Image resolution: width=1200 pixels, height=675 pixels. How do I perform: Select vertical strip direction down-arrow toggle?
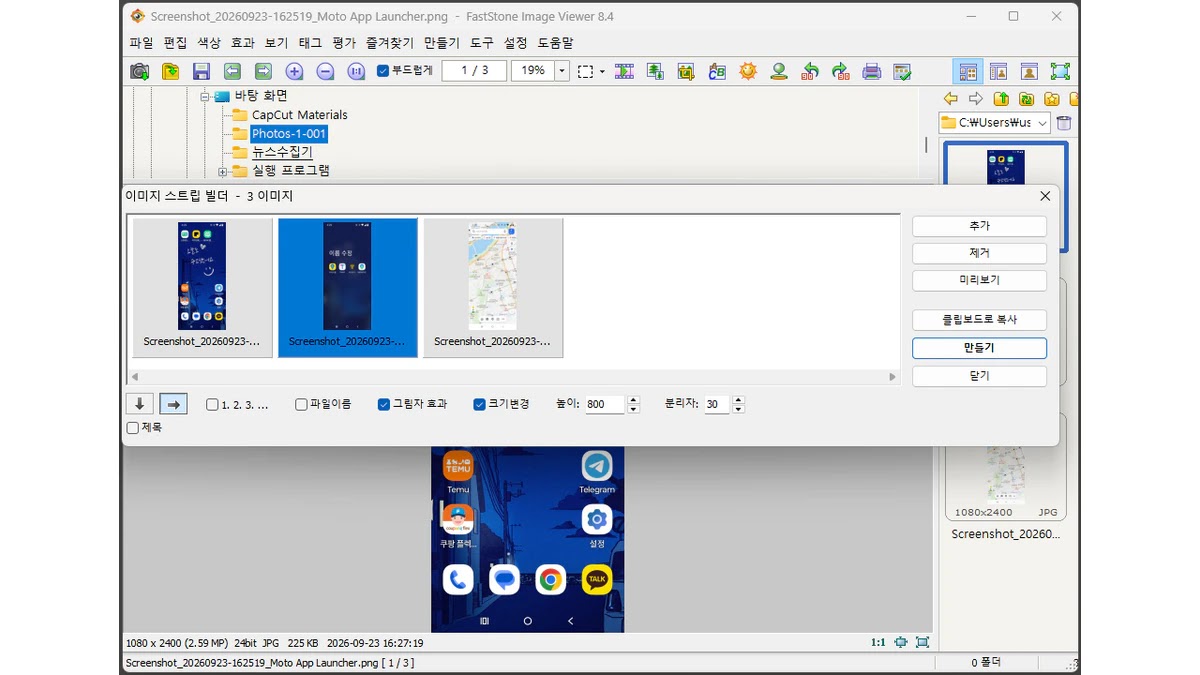click(x=140, y=404)
